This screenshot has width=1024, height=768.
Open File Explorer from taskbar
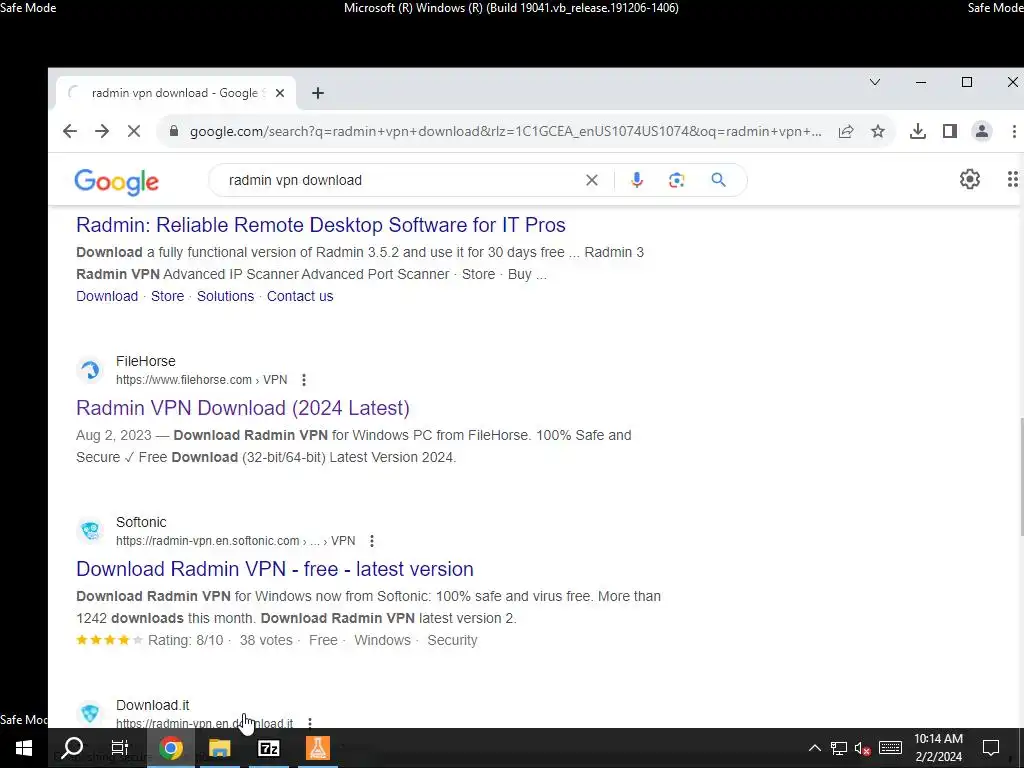[x=220, y=748]
